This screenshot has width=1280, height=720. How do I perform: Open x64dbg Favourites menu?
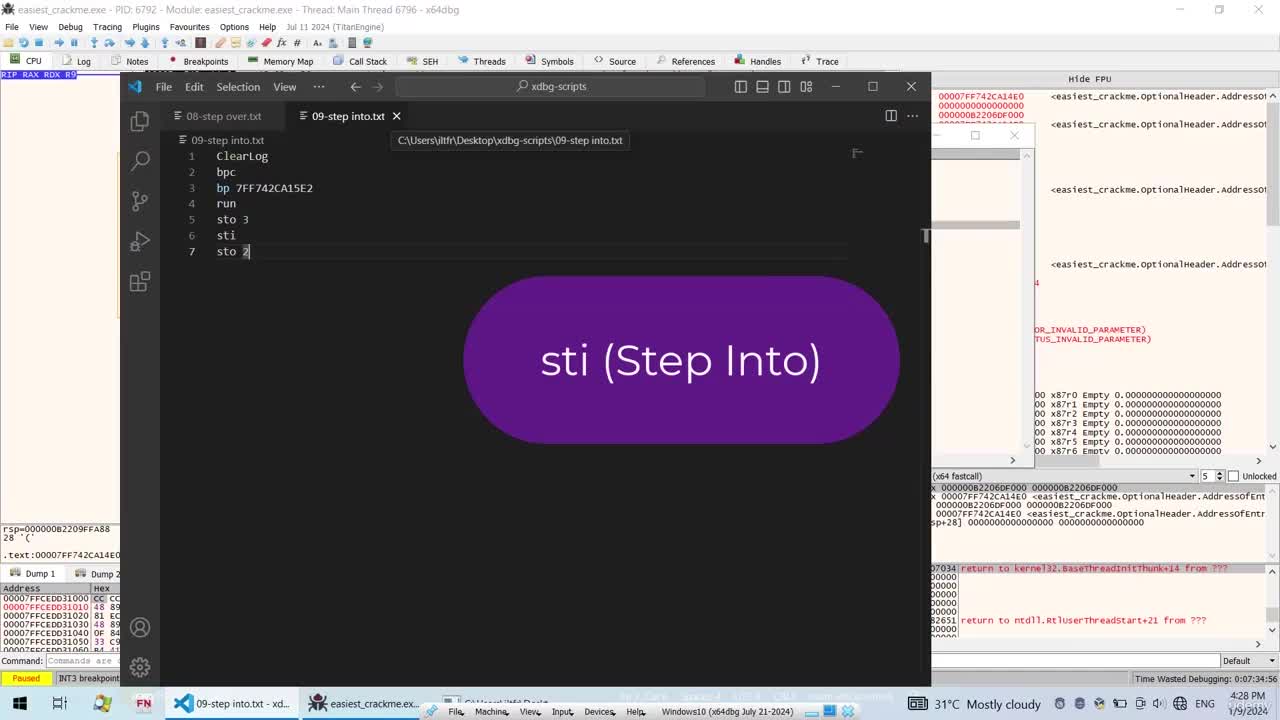point(189,27)
